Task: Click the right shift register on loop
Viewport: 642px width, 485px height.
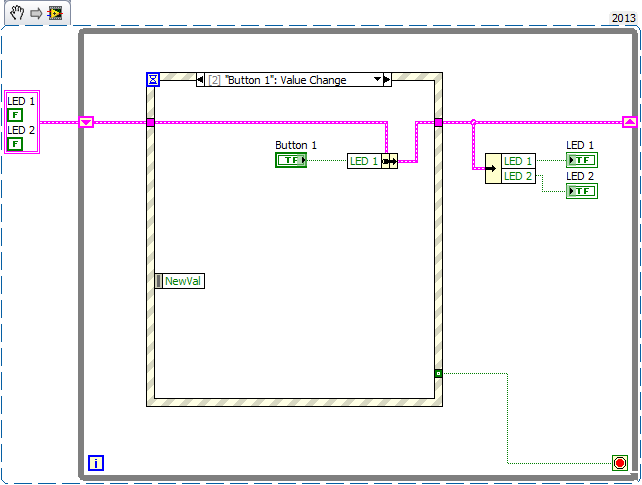Action: tap(629, 122)
